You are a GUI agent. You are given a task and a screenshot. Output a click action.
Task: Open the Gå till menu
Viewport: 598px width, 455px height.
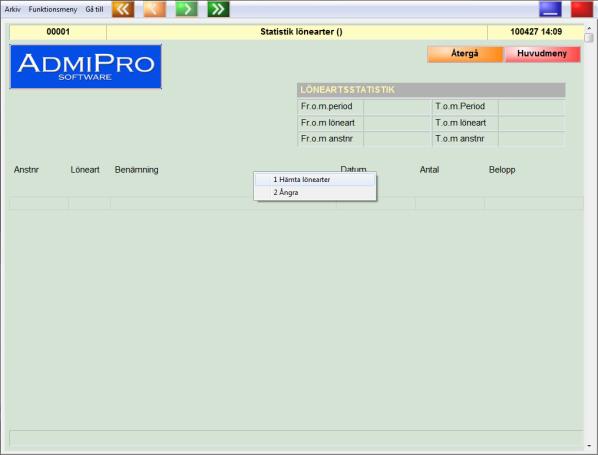click(x=94, y=9)
